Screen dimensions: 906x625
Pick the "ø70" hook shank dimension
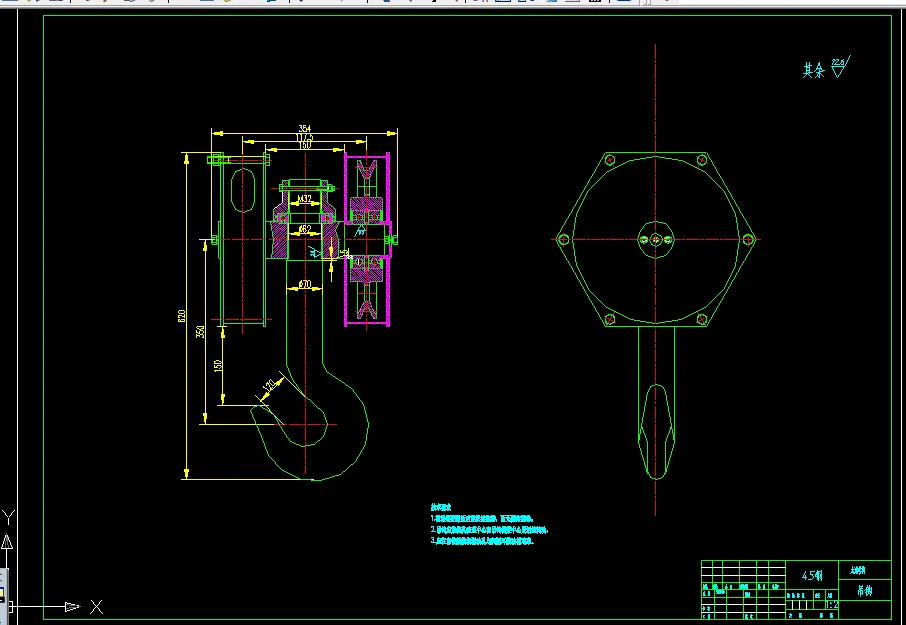point(305,284)
